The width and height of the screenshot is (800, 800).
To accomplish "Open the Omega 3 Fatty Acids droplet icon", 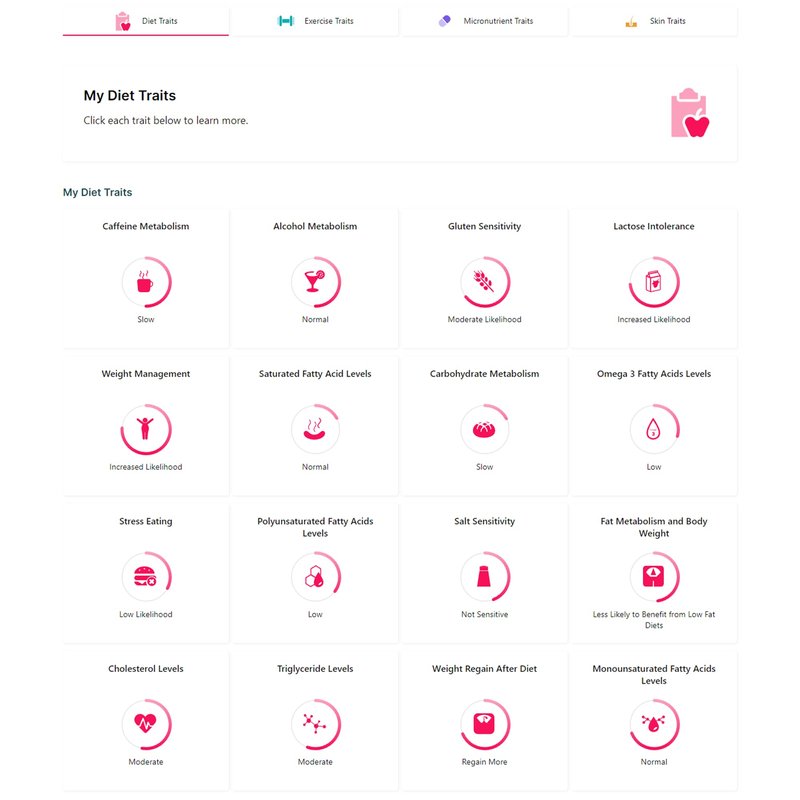I will [x=654, y=429].
